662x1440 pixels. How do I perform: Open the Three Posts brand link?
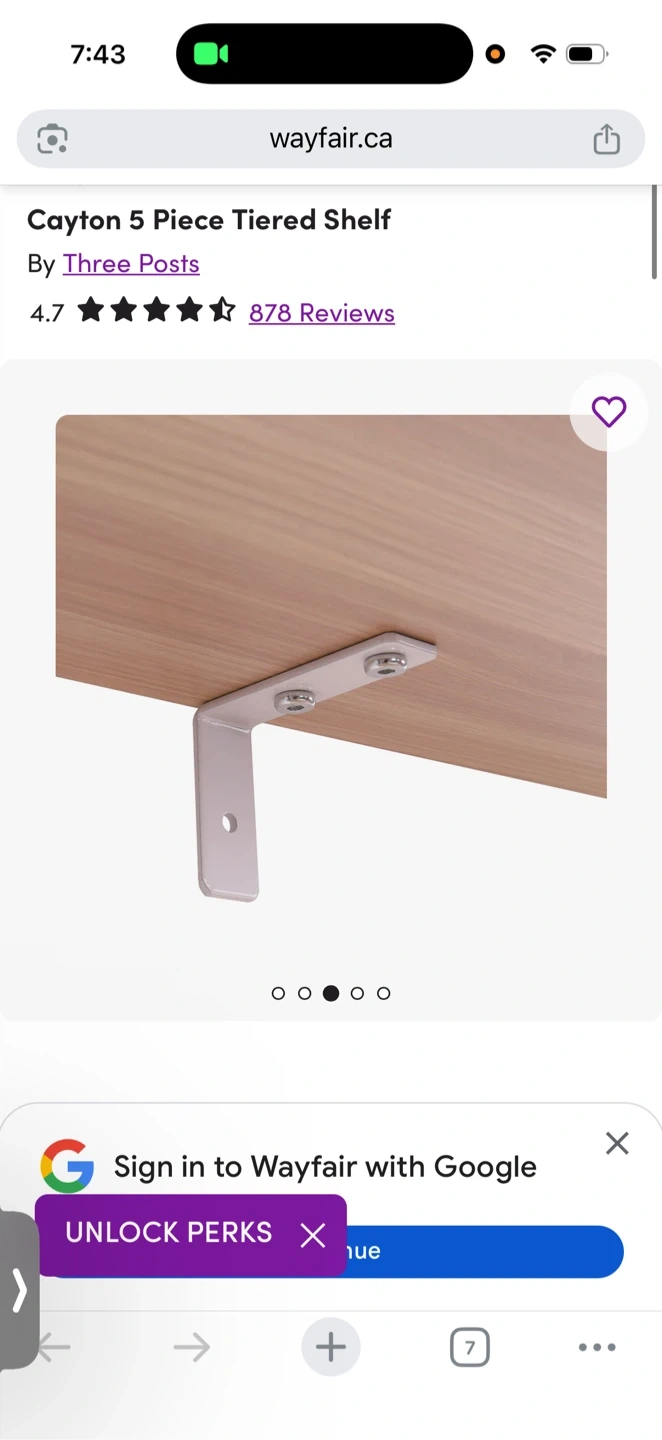(x=131, y=263)
